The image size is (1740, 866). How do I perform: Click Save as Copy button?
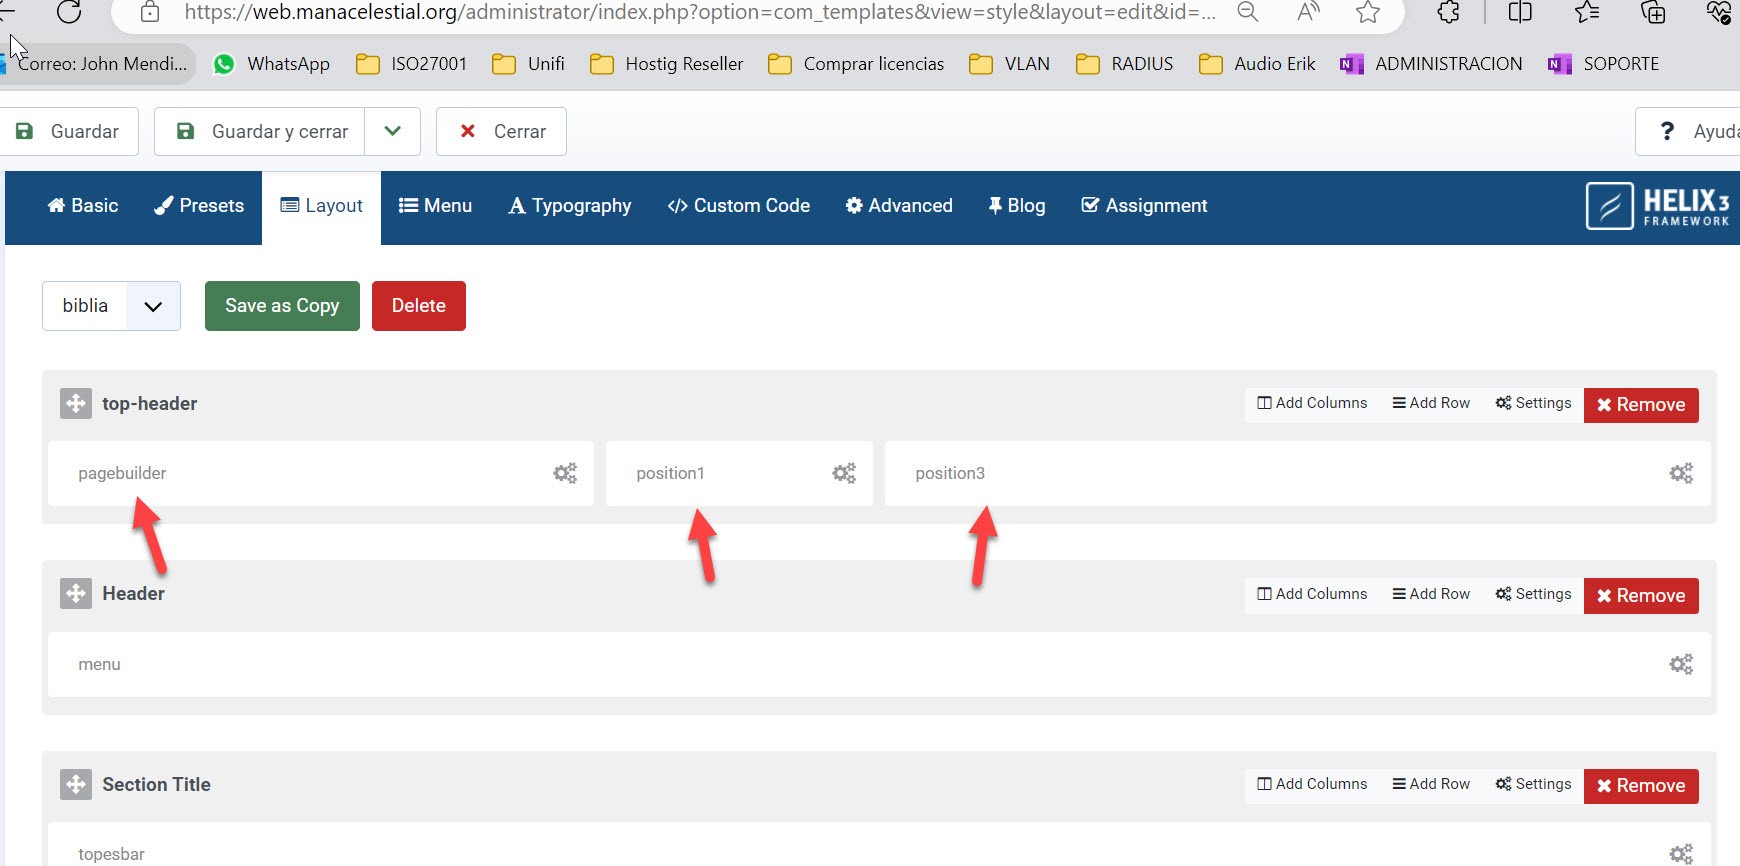click(282, 306)
